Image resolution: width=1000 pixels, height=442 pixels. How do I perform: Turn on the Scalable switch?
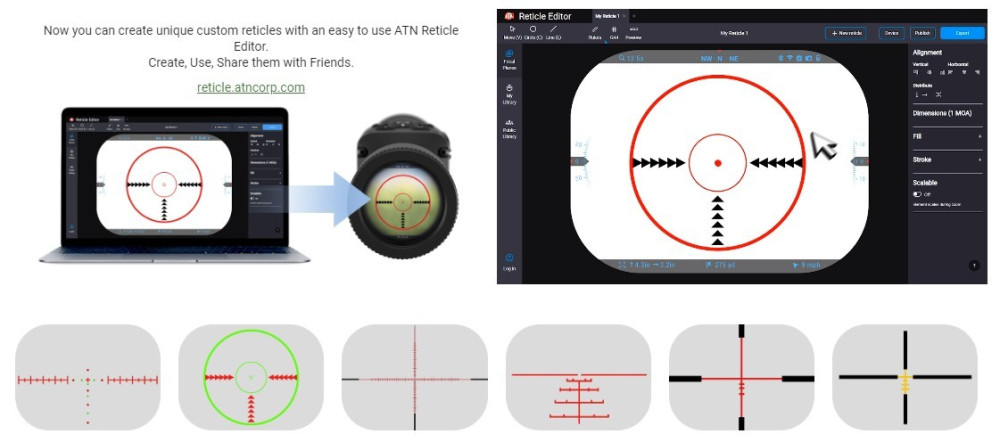917,194
